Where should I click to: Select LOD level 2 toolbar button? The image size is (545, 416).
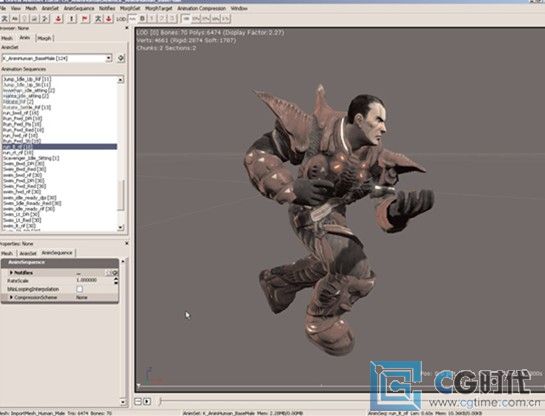tap(162, 19)
